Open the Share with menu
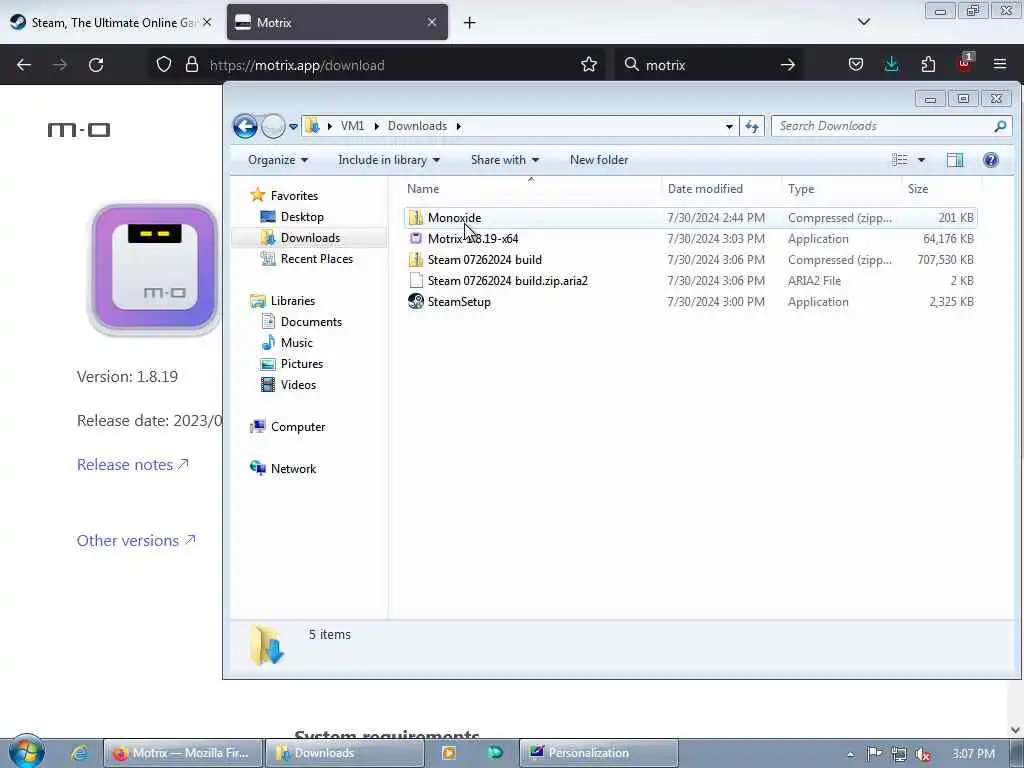 tap(505, 160)
